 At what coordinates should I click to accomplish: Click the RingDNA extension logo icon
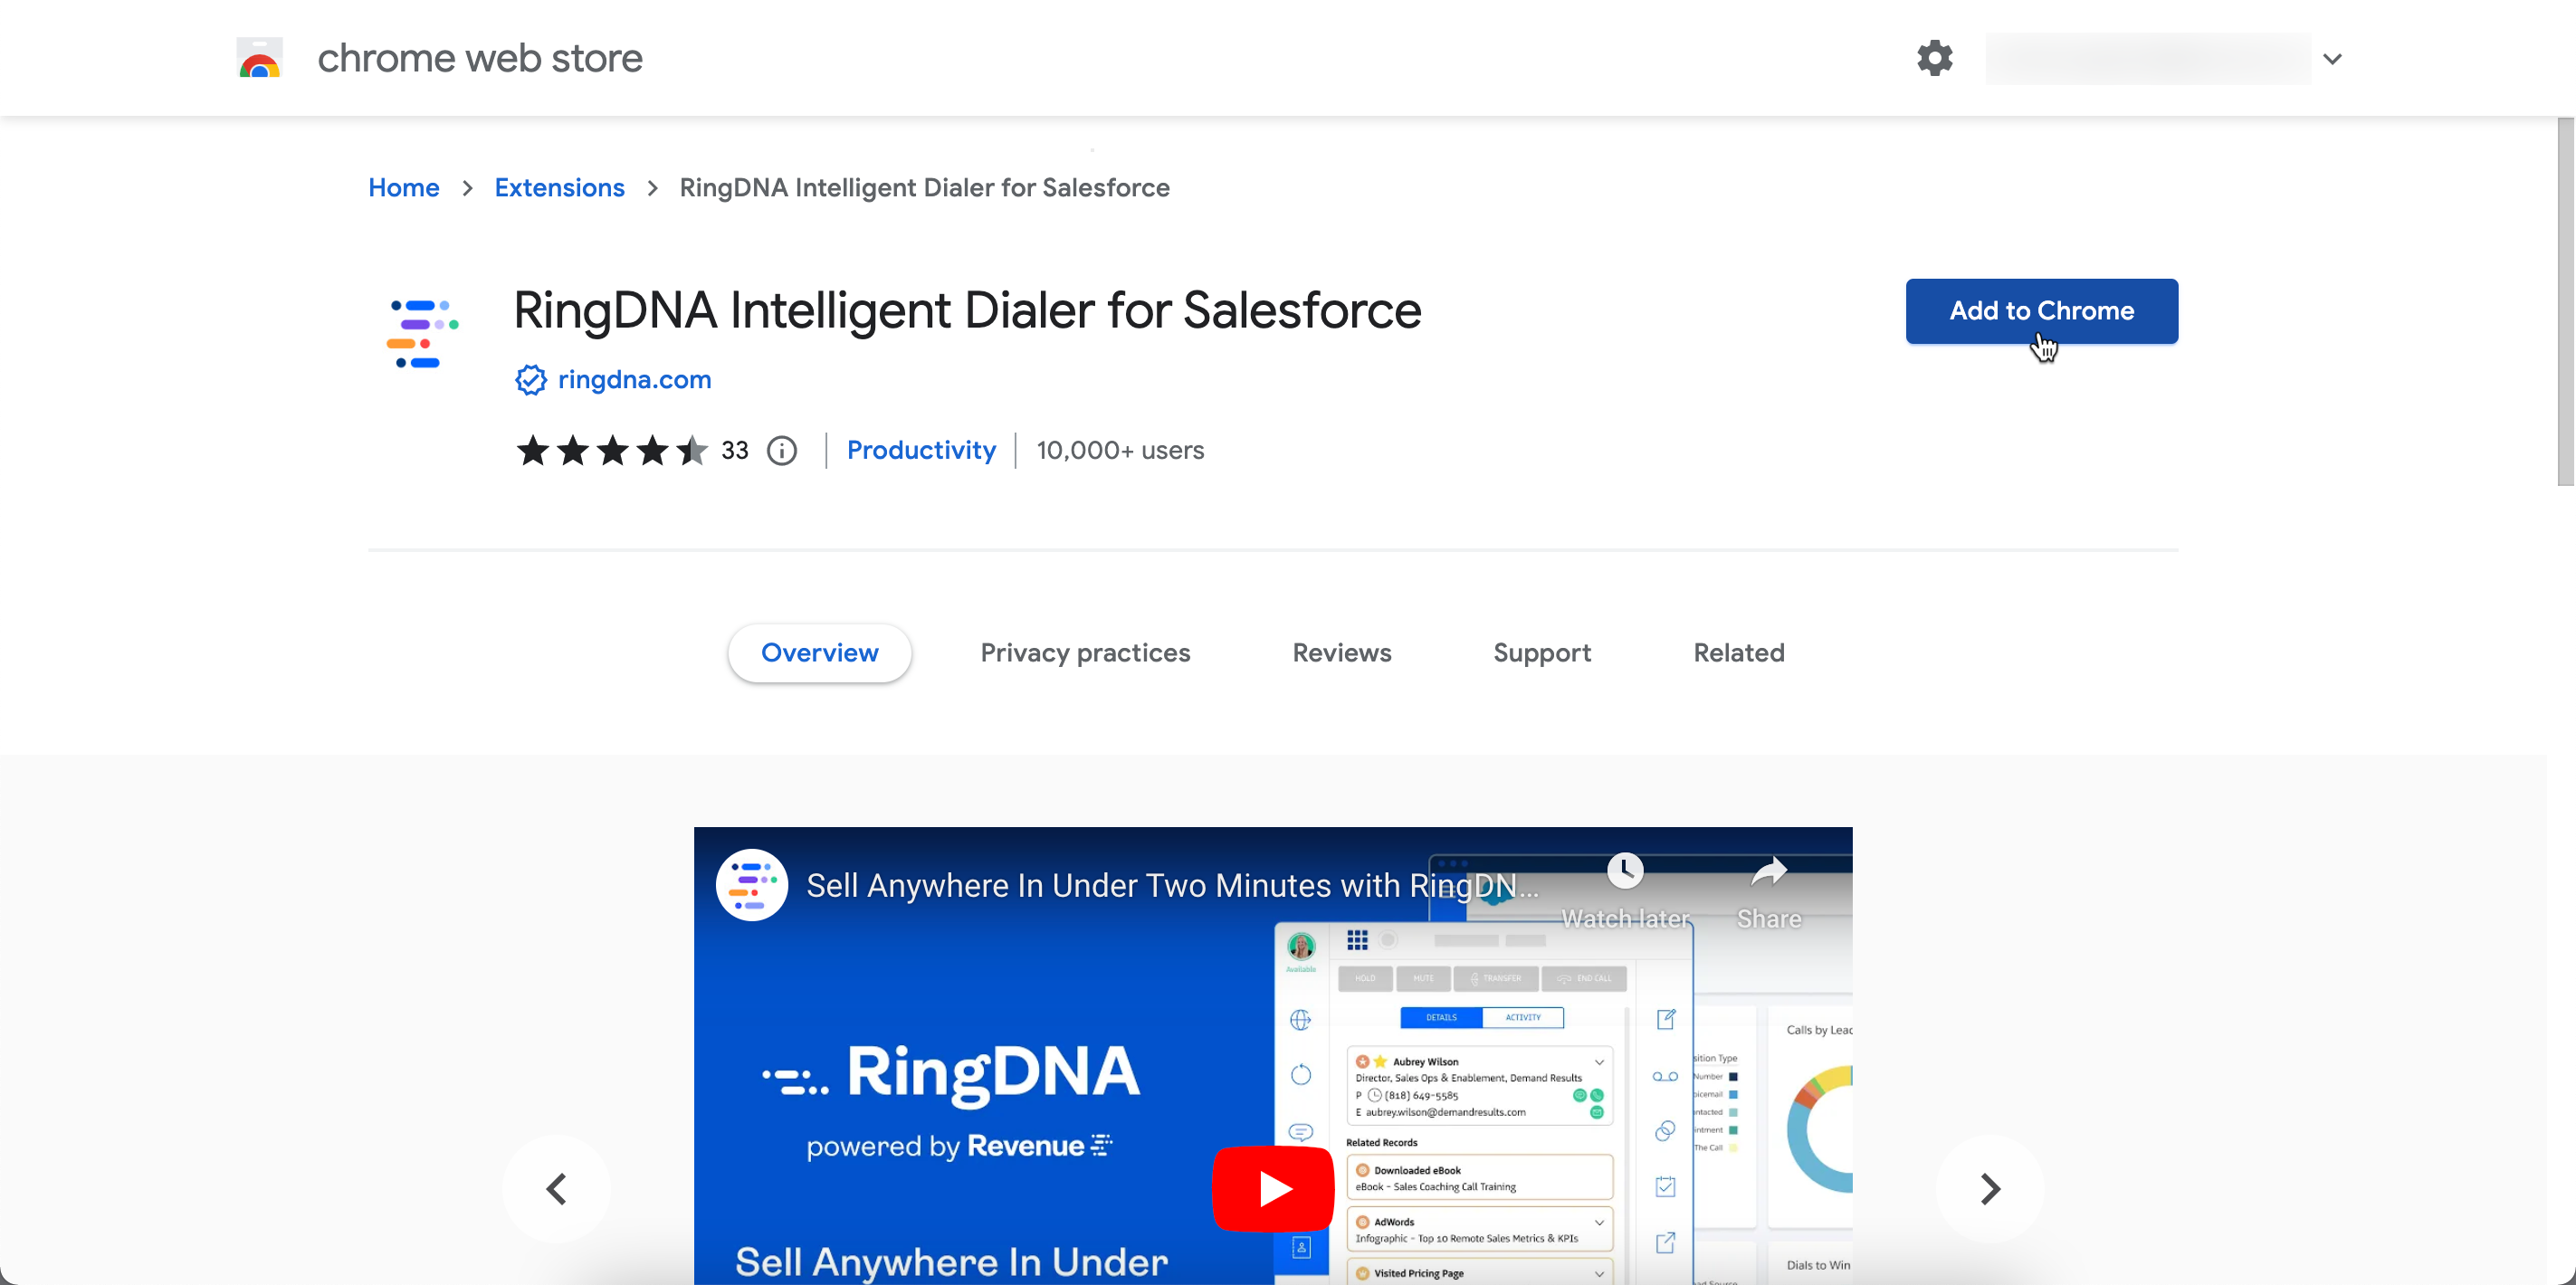pyautogui.click(x=422, y=334)
